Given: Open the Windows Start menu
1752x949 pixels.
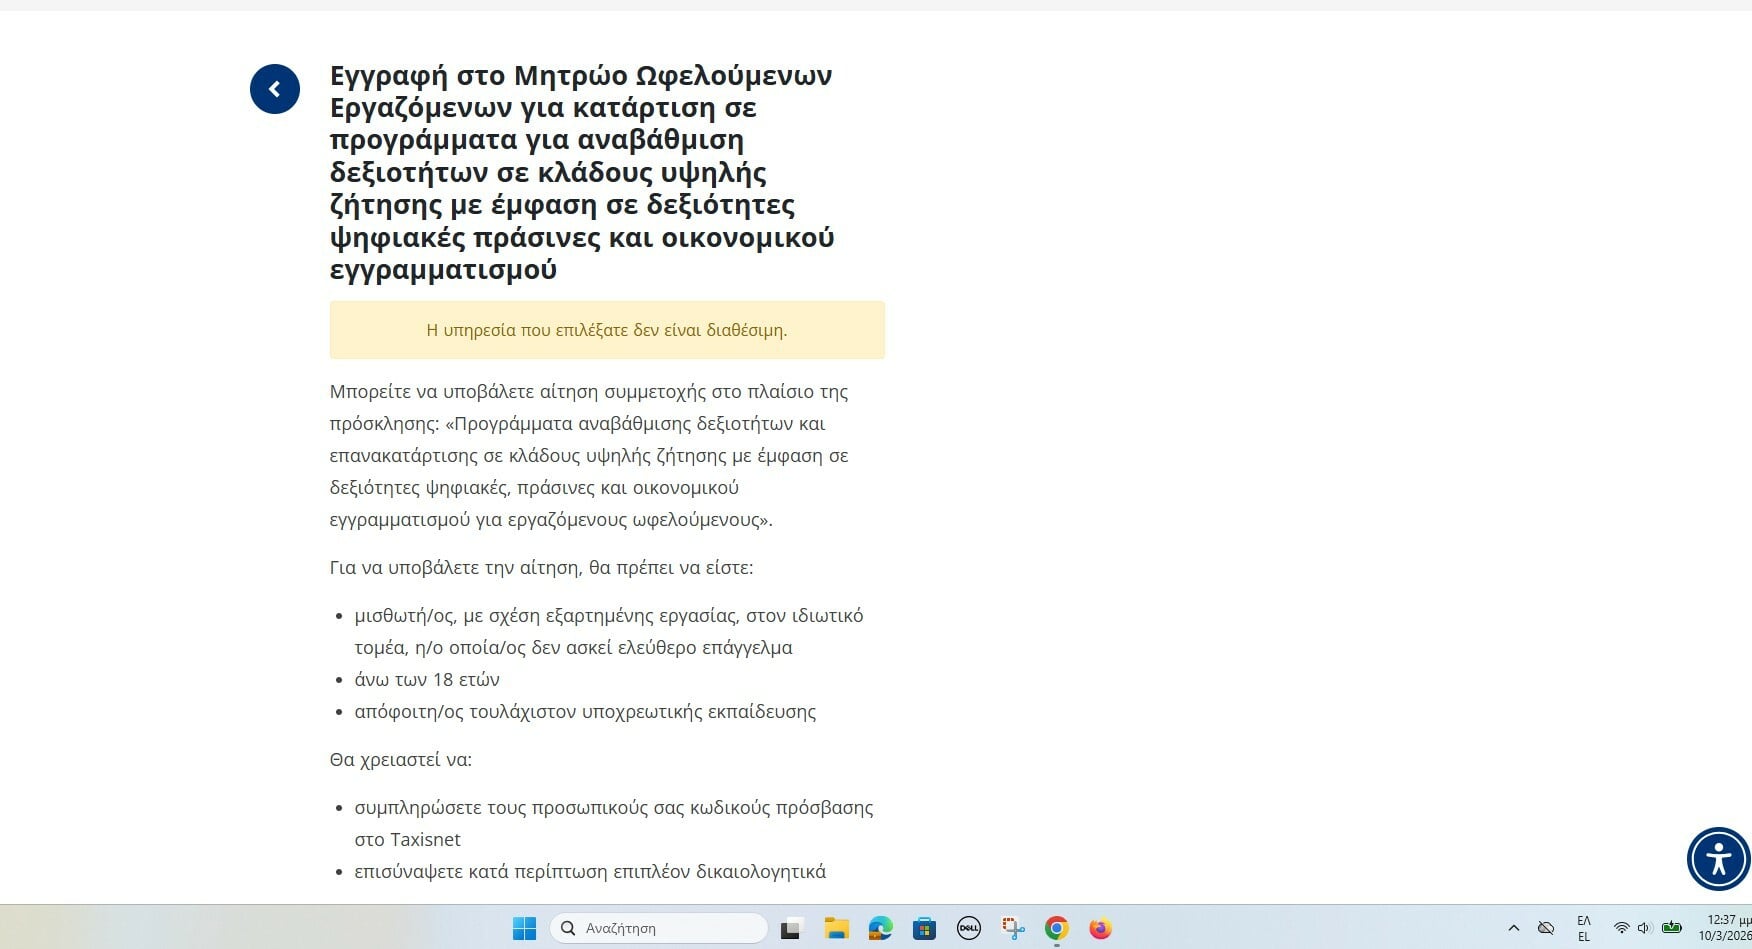Looking at the screenshot, I should point(524,929).
